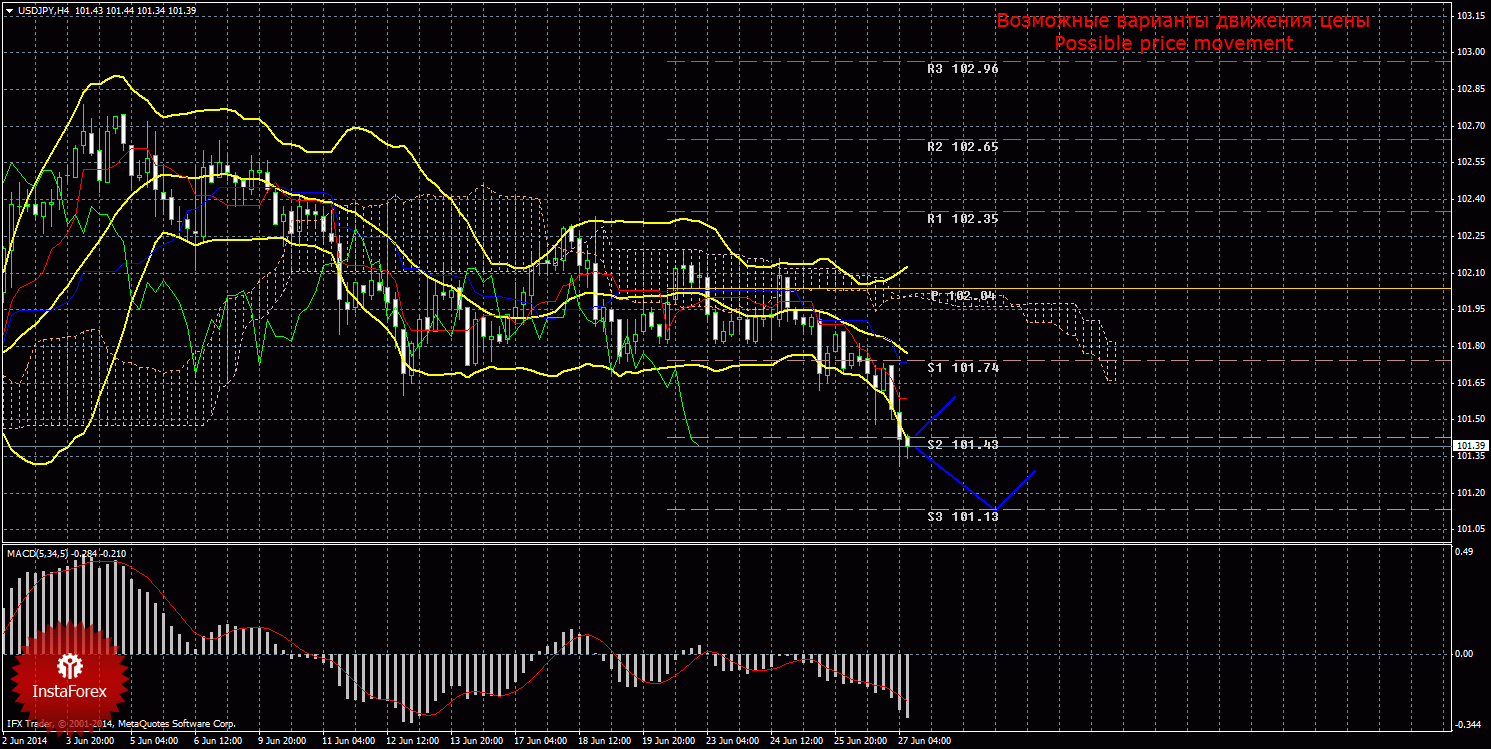Select the red 'Possible price movement' caption
This screenshot has width=1491, height=749.
pyautogui.click(x=1174, y=43)
